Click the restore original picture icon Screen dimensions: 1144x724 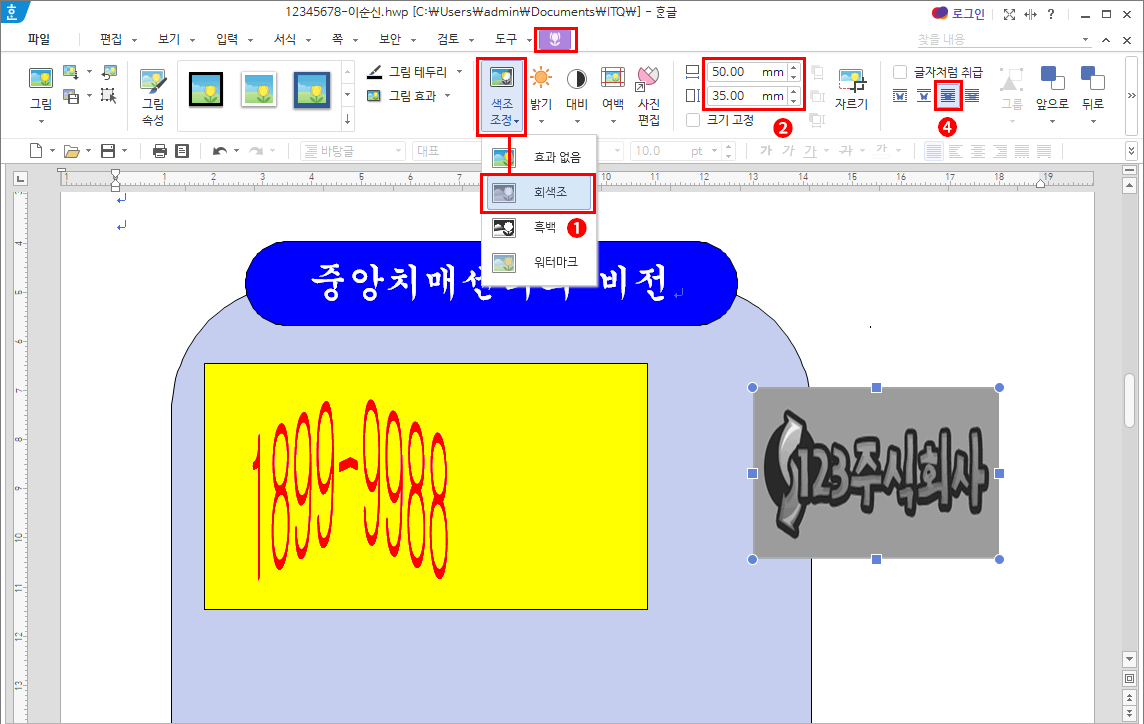tap(109, 72)
